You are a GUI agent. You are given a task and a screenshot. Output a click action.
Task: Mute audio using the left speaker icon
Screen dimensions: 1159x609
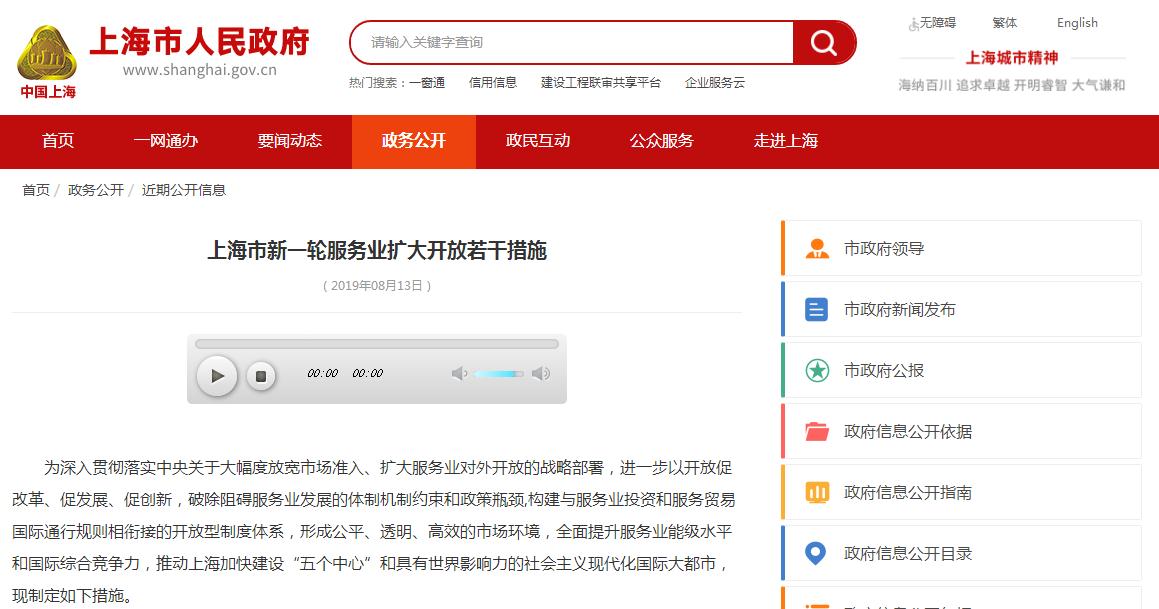tap(459, 374)
